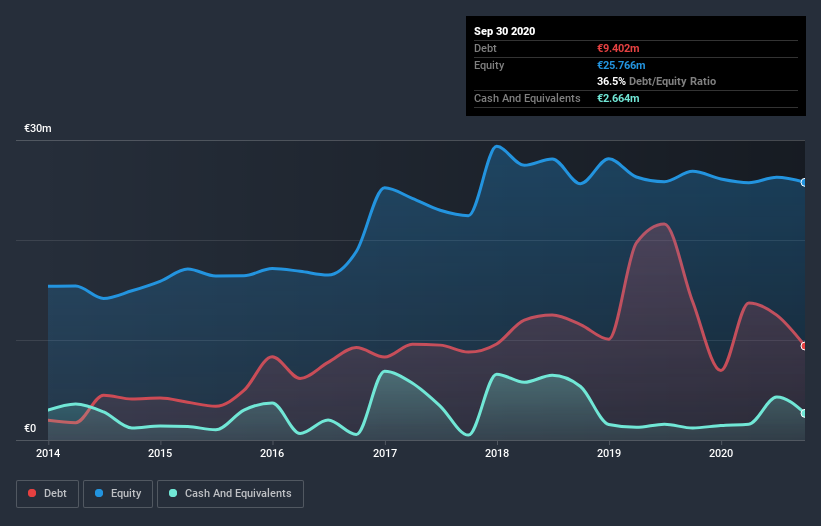Click the €9.402m debt value
The image size is (821, 526).
tap(618, 48)
